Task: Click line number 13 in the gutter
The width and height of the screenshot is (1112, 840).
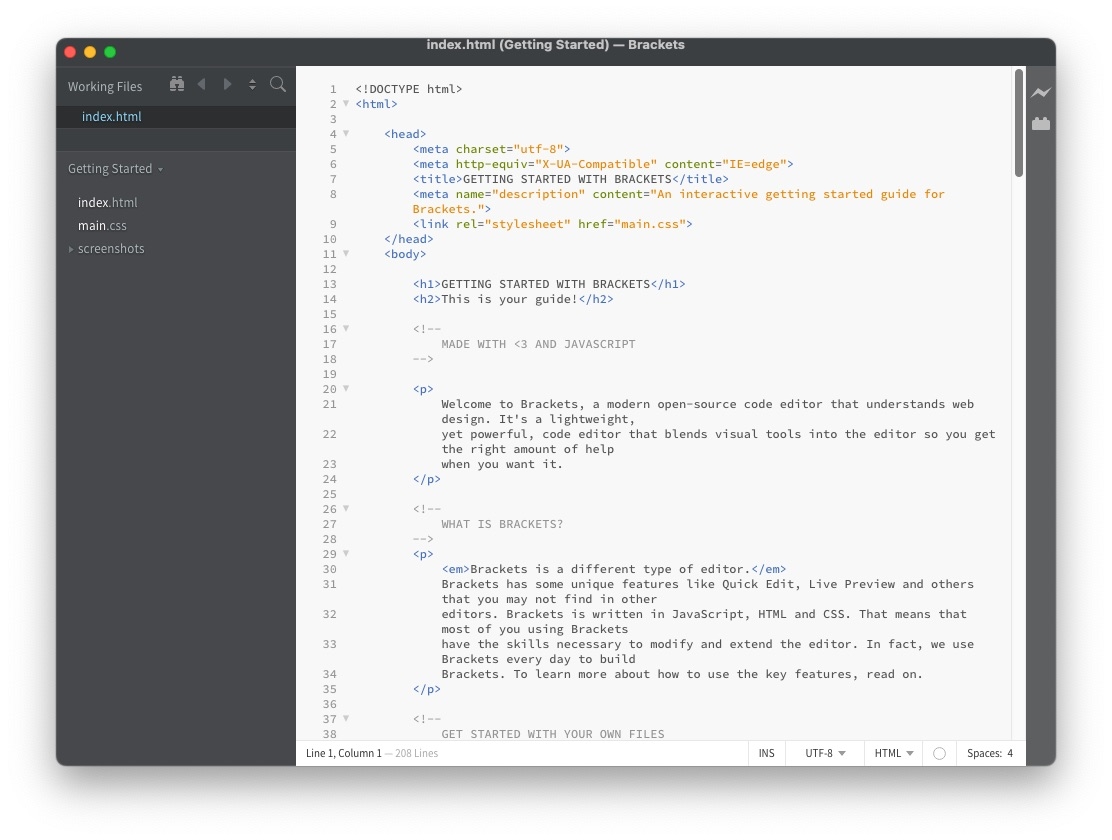Action: click(x=330, y=284)
